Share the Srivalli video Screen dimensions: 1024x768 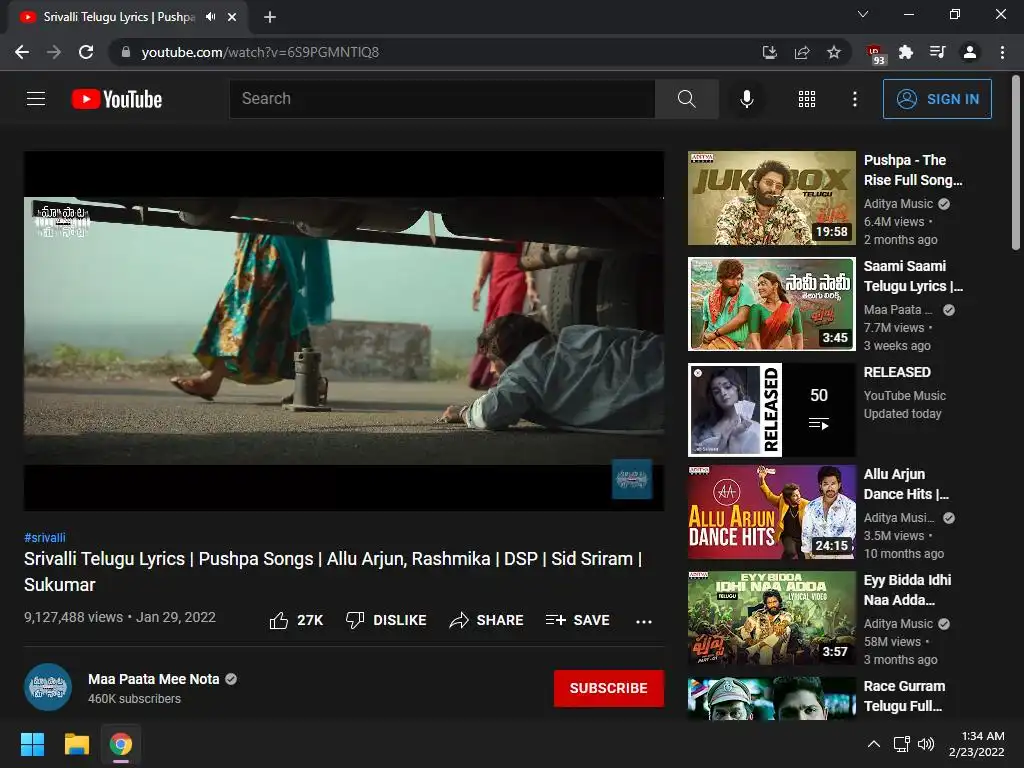[x=487, y=620]
